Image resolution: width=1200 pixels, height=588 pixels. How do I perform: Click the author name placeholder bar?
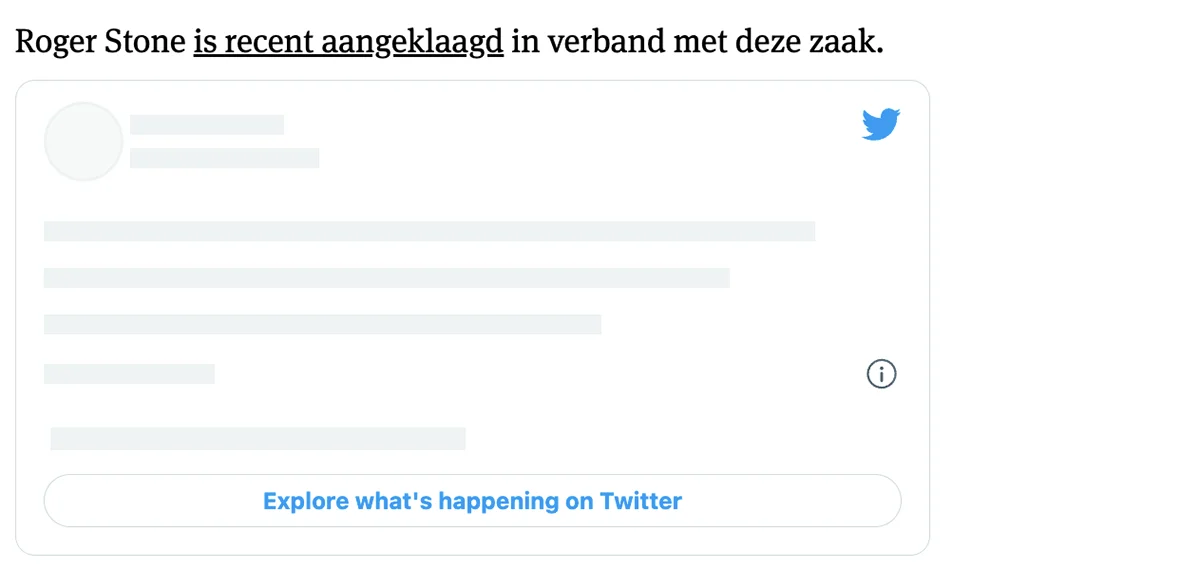pos(207,125)
